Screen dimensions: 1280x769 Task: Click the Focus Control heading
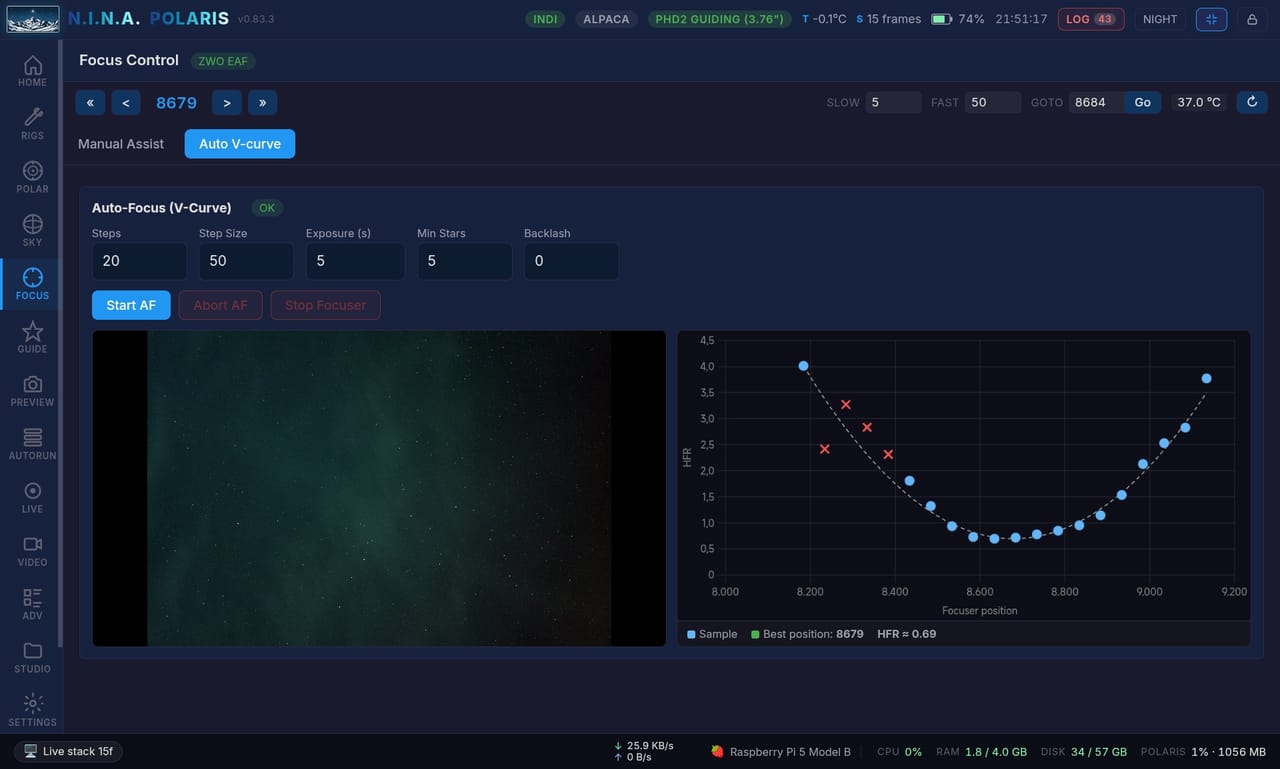(129, 60)
